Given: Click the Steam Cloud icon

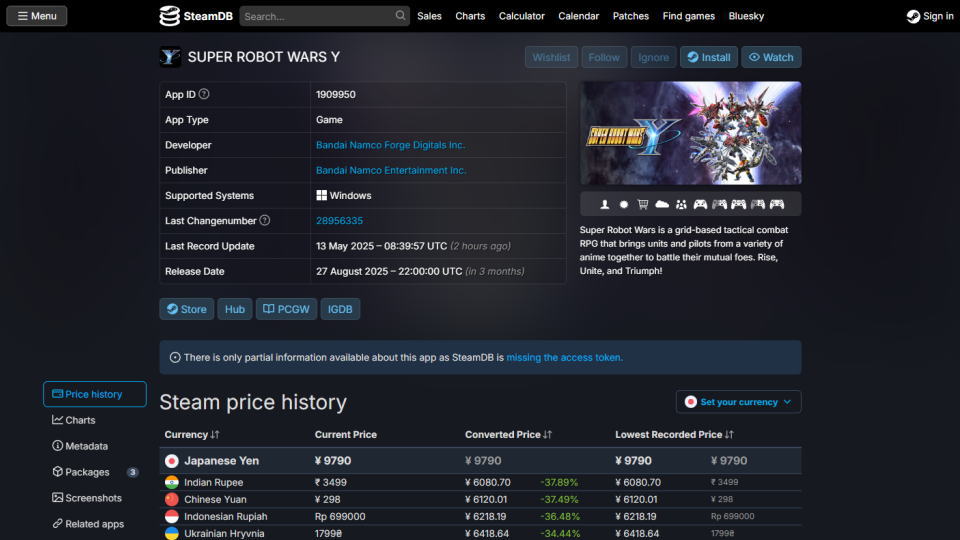Looking at the screenshot, I should (x=662, y=204).
